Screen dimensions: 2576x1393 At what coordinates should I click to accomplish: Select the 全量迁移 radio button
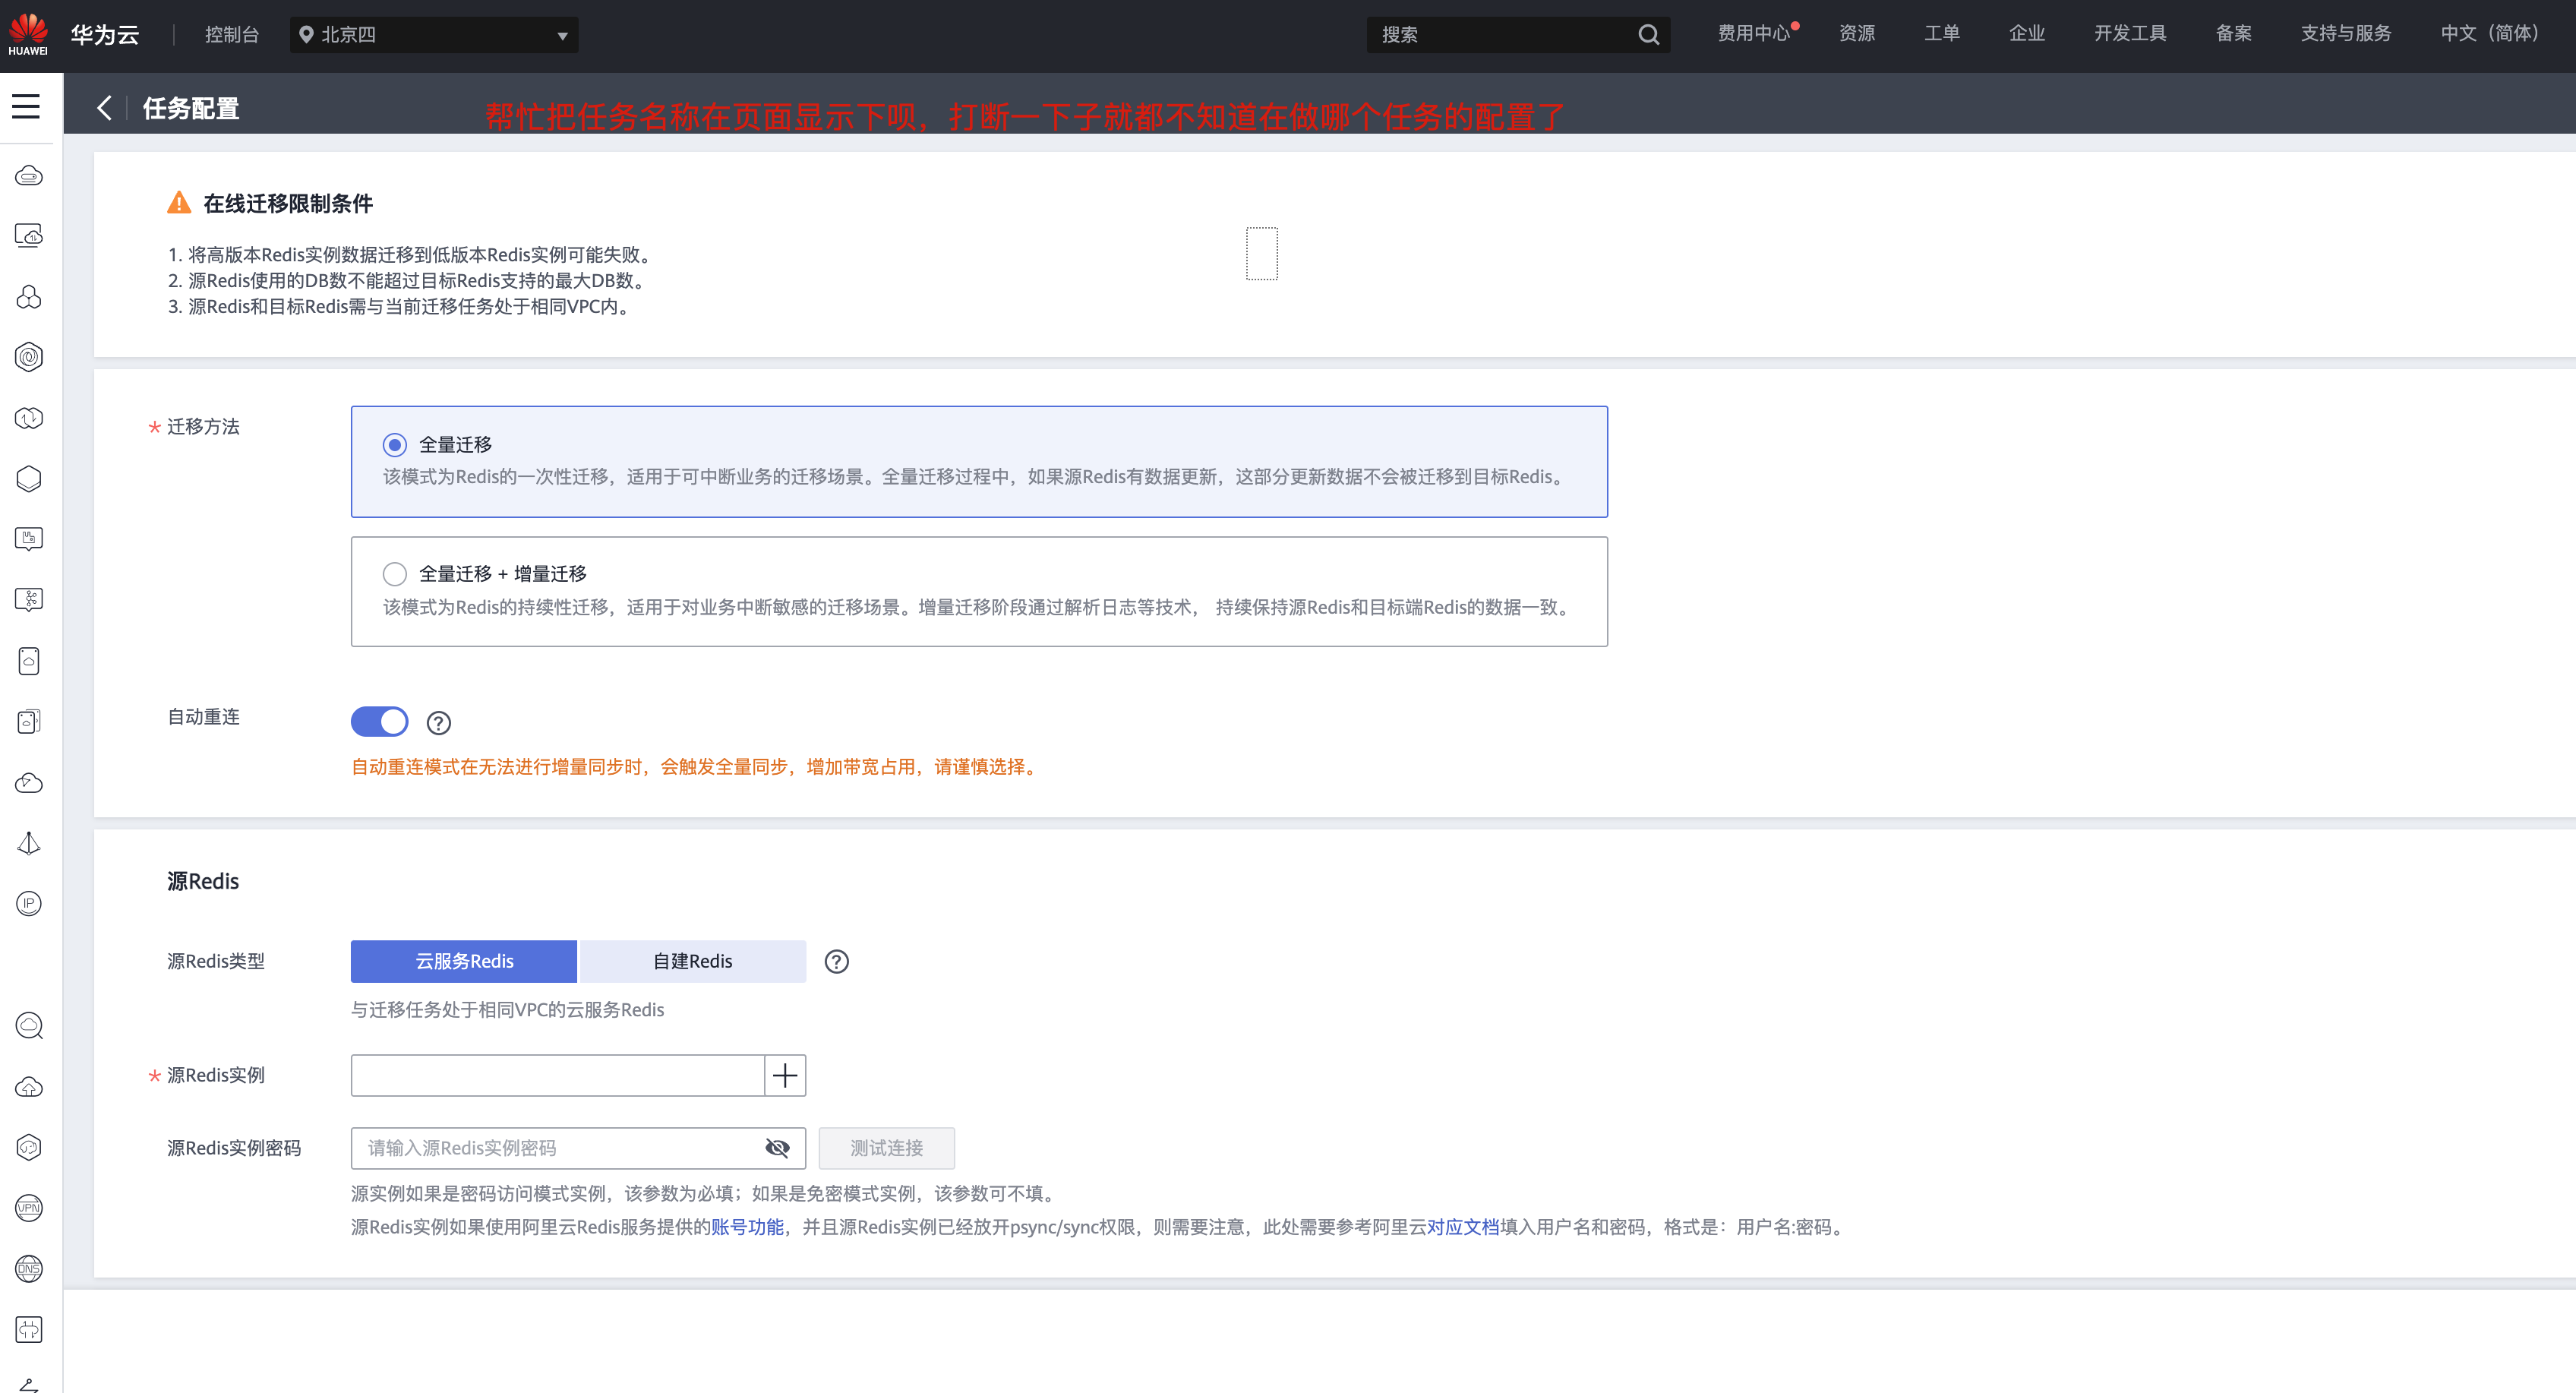click(x=395, y=445)
